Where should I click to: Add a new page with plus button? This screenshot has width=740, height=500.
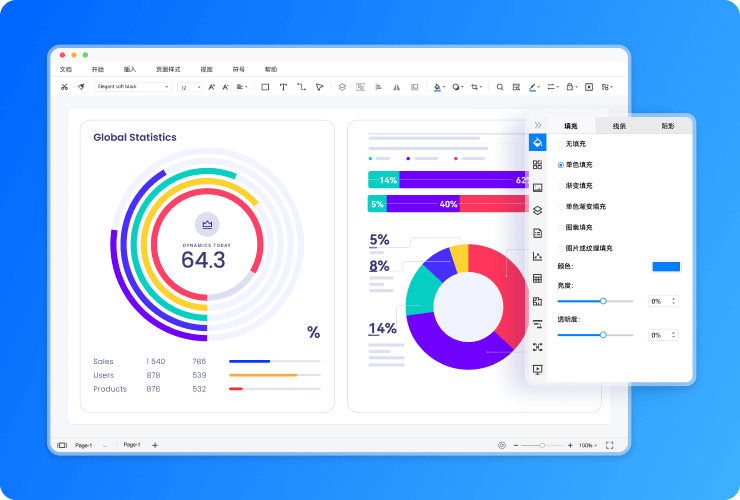155,445
